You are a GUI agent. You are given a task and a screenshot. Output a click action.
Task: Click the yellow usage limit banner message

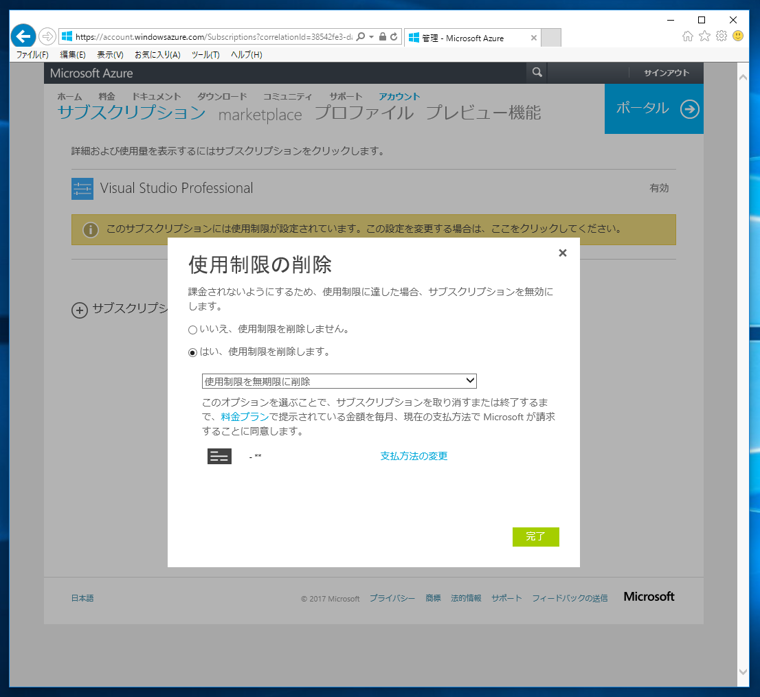(364, 229)
